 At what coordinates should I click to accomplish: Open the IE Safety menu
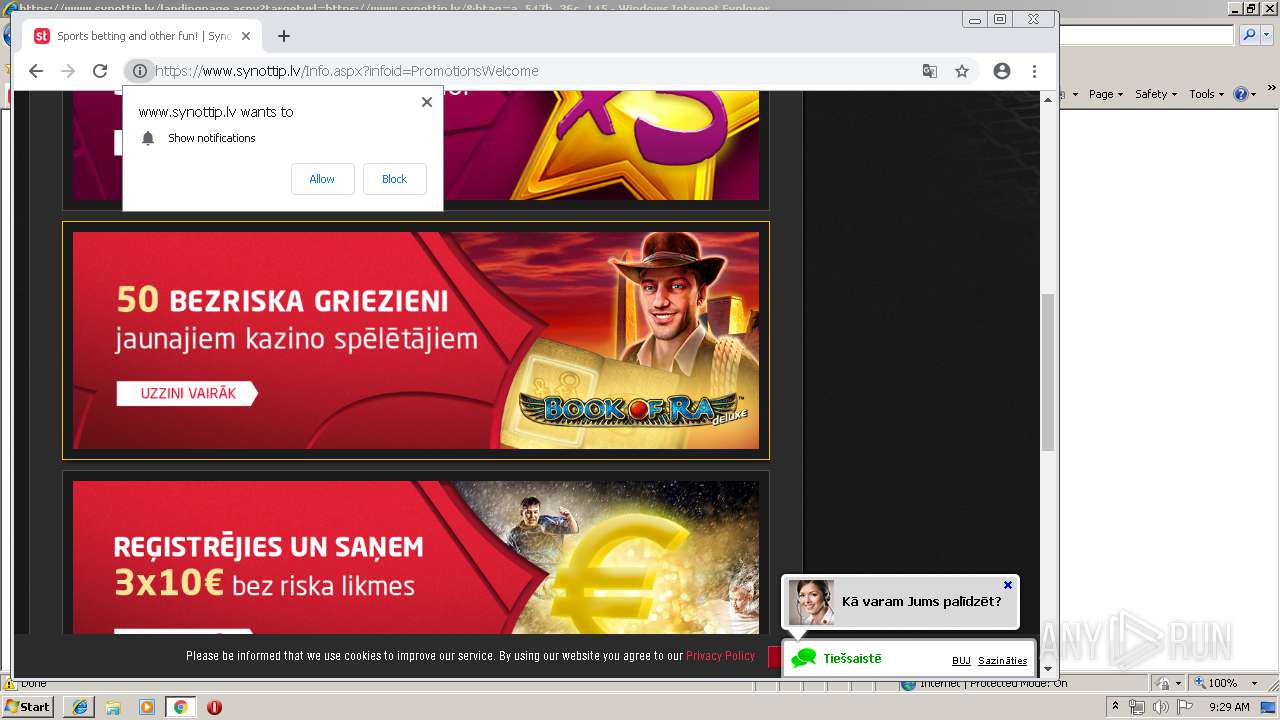tap(1155, 94)
